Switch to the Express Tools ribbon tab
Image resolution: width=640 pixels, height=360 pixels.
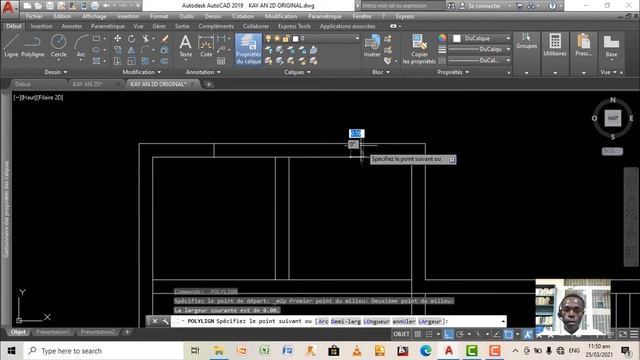[294, 26]
